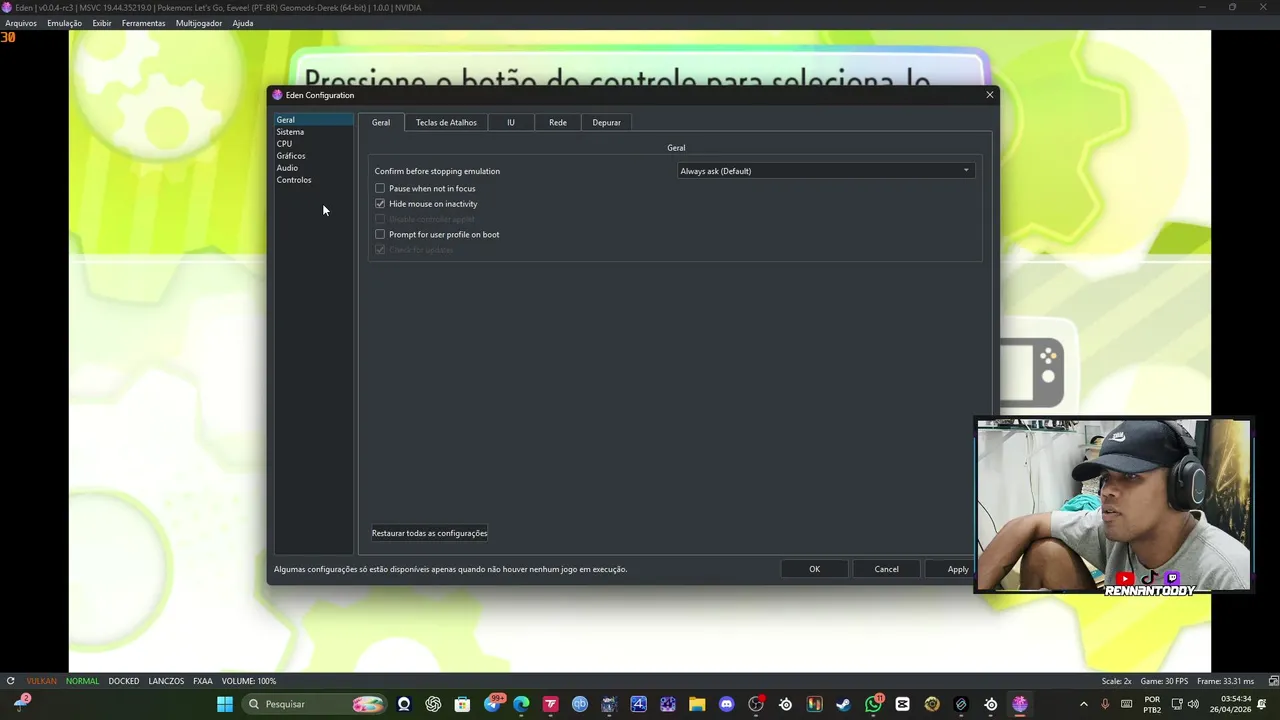Show hidden system tray icons
The height and width of the screenshot is (720, 1280).
[1083, 704]
